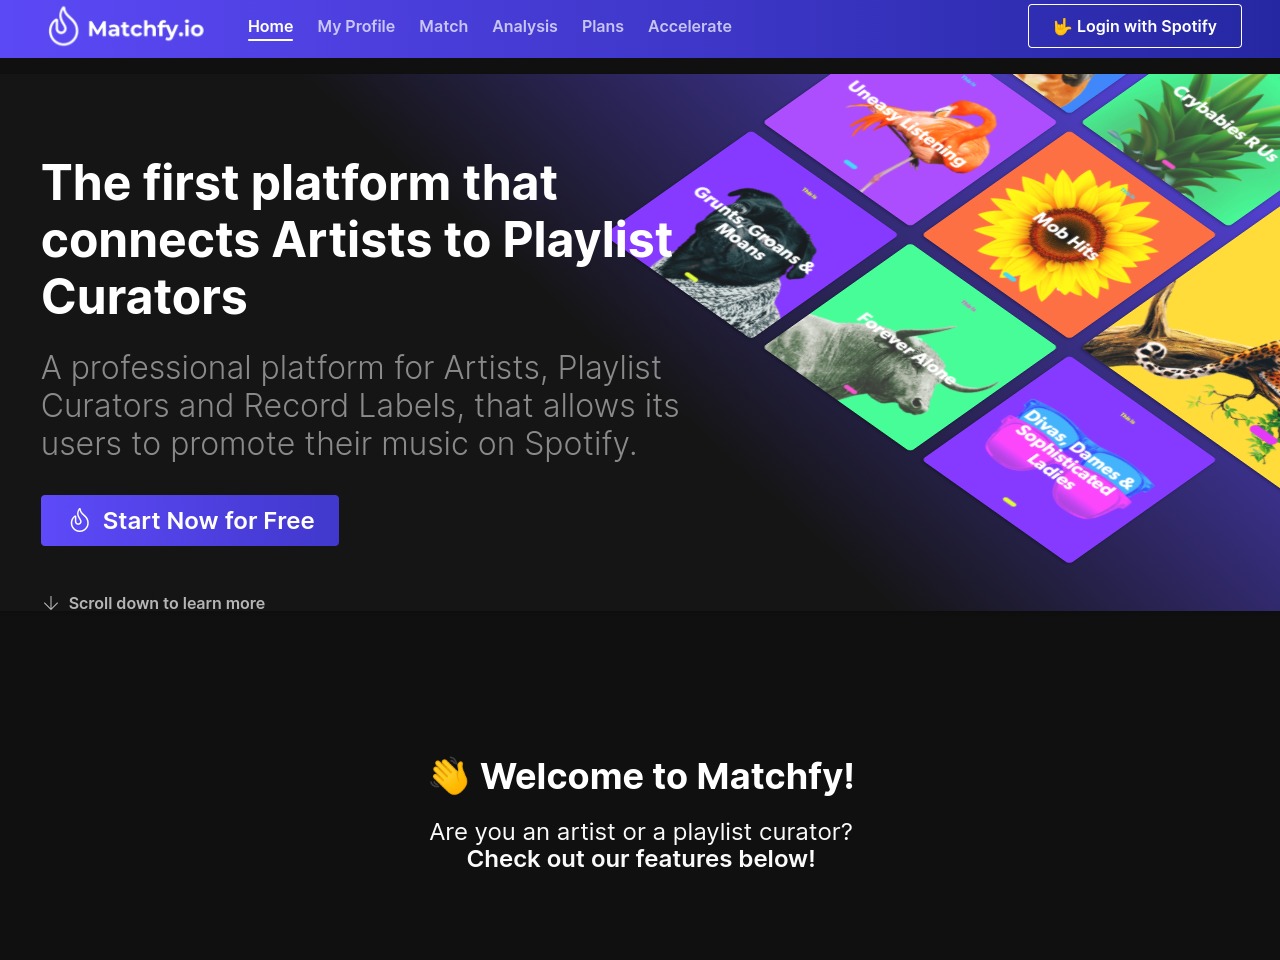View the Plans page
The image size is (1280, 960).
click(603, 27)
